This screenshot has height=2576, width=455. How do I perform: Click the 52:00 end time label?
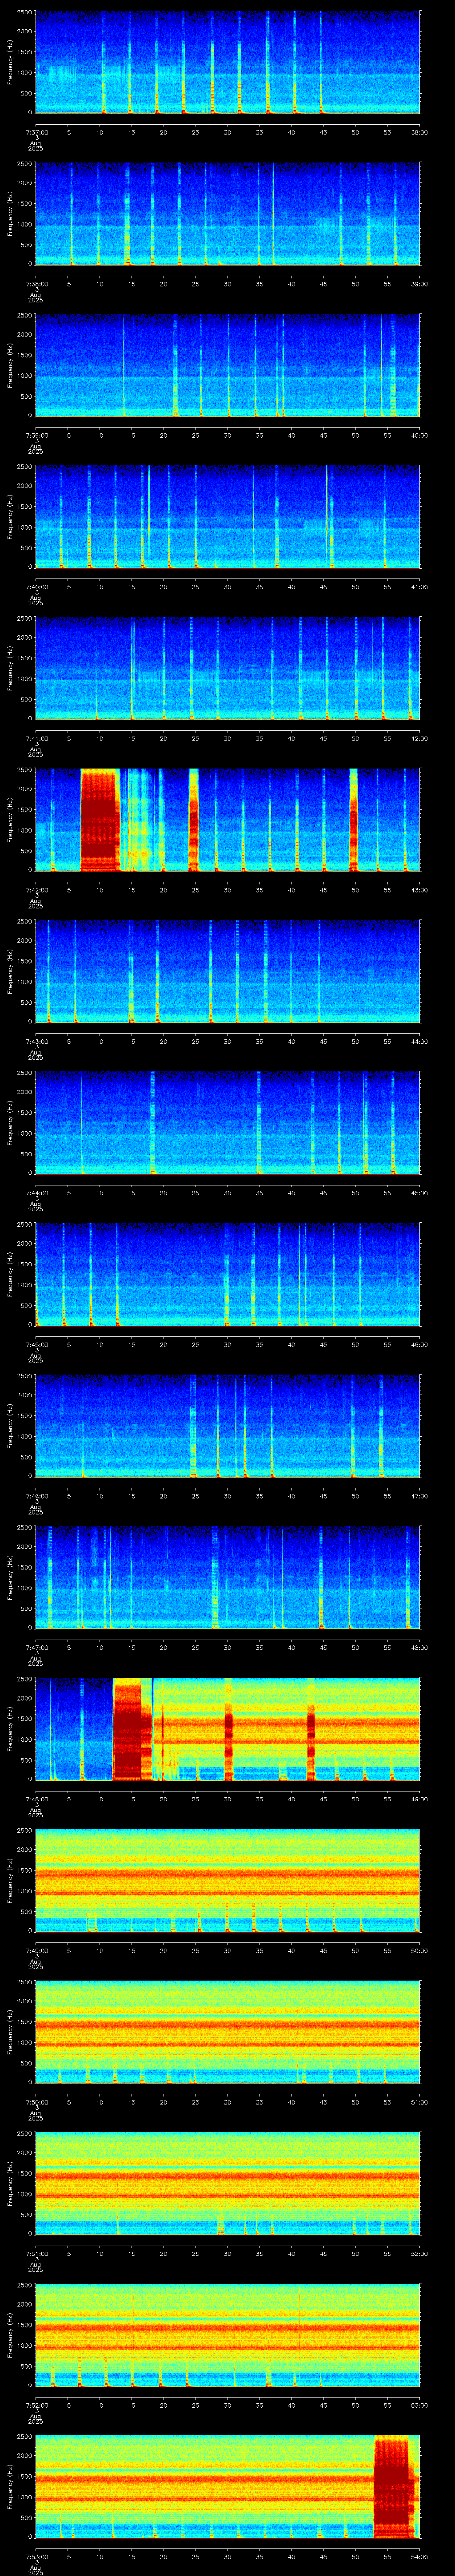click(420, 2253)
